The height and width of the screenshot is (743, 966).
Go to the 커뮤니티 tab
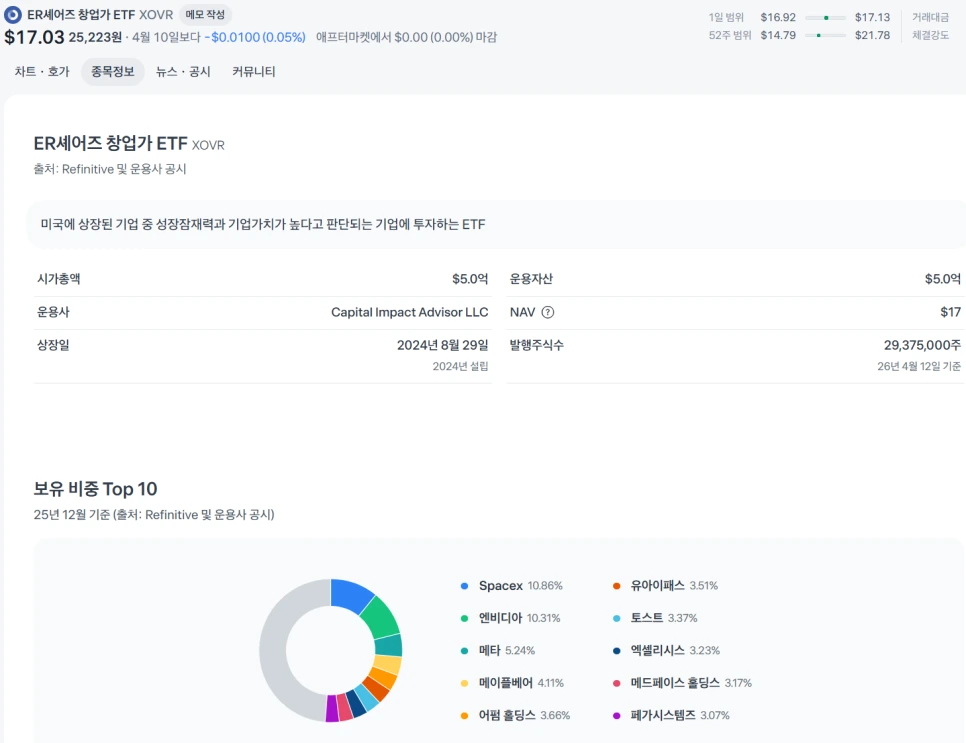pyautogui.click(x=253, y=71)
